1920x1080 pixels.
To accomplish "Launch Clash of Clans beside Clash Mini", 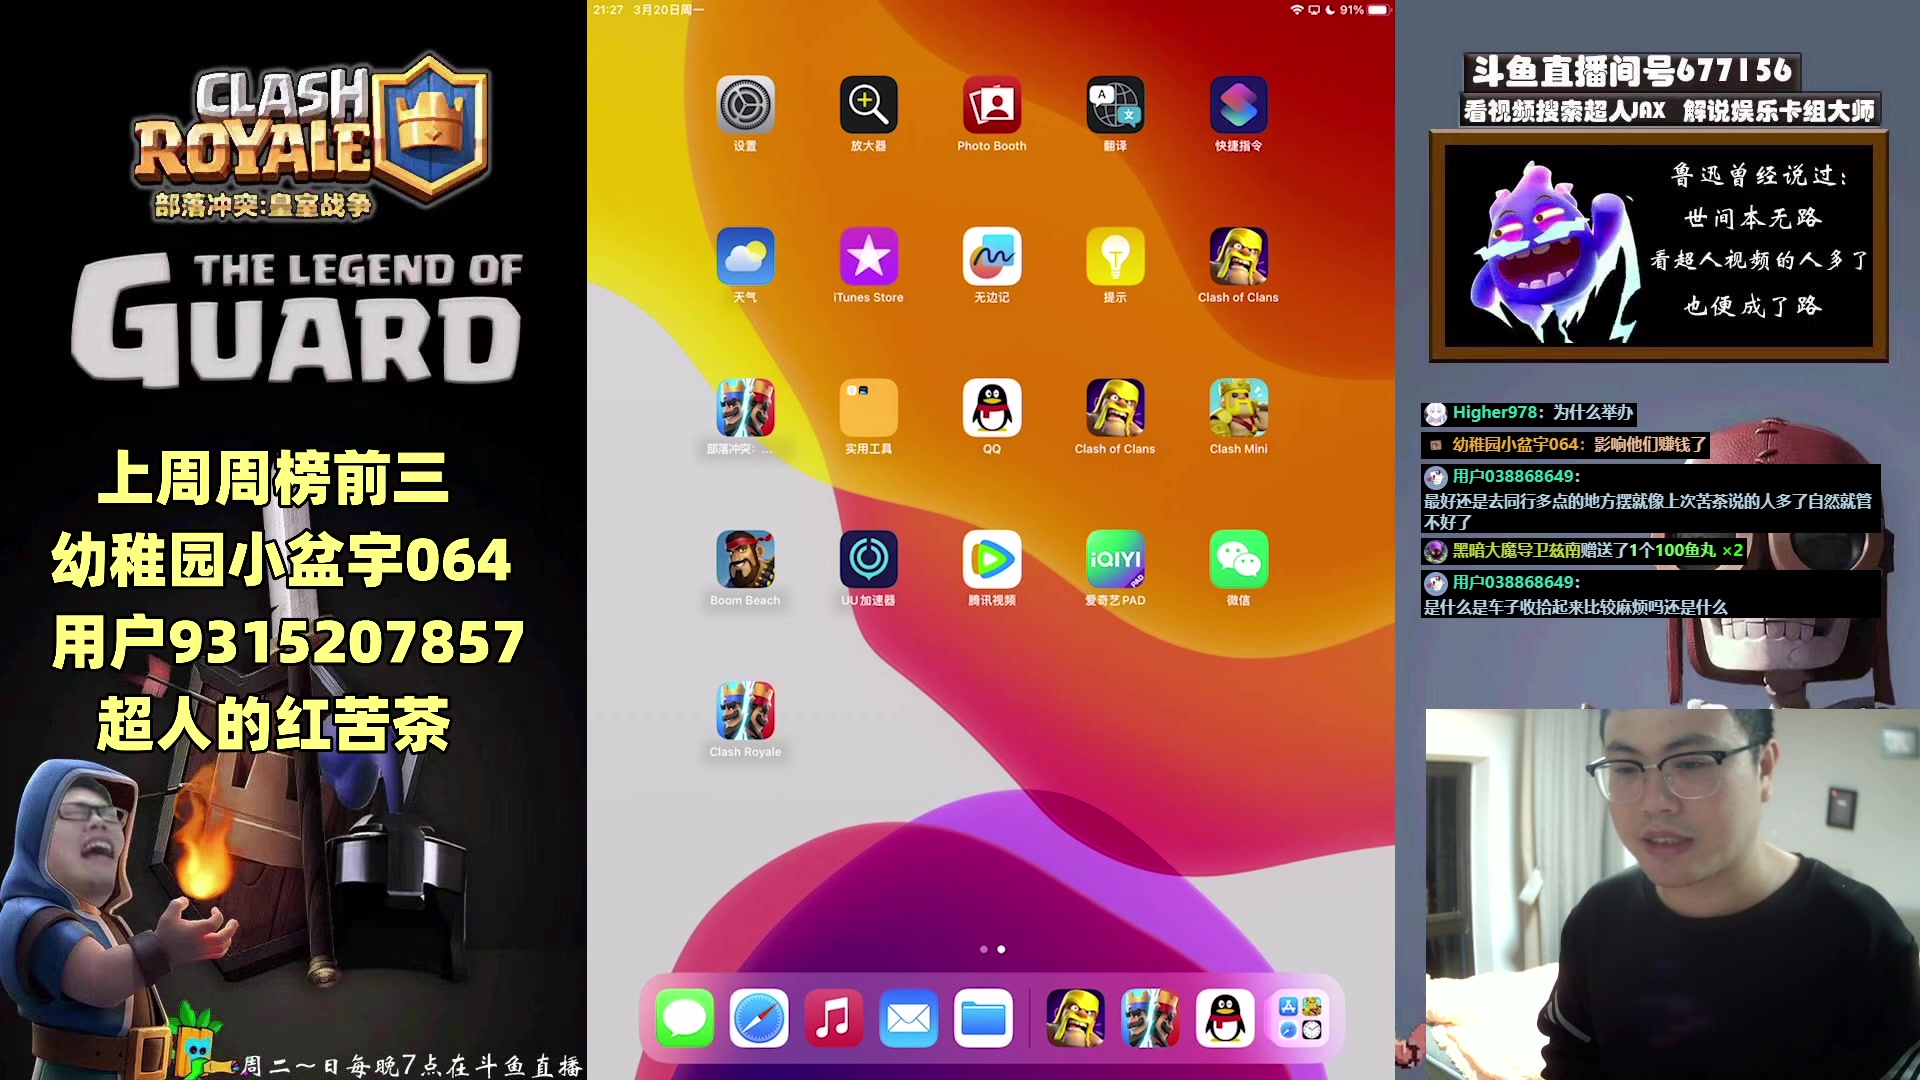I will tap(1115, 408).
